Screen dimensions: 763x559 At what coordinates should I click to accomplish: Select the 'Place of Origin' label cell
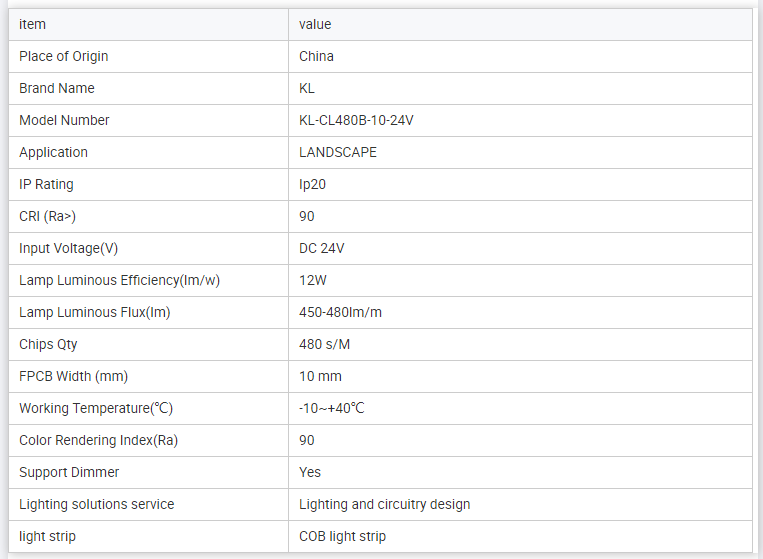[x=64, y=56]
